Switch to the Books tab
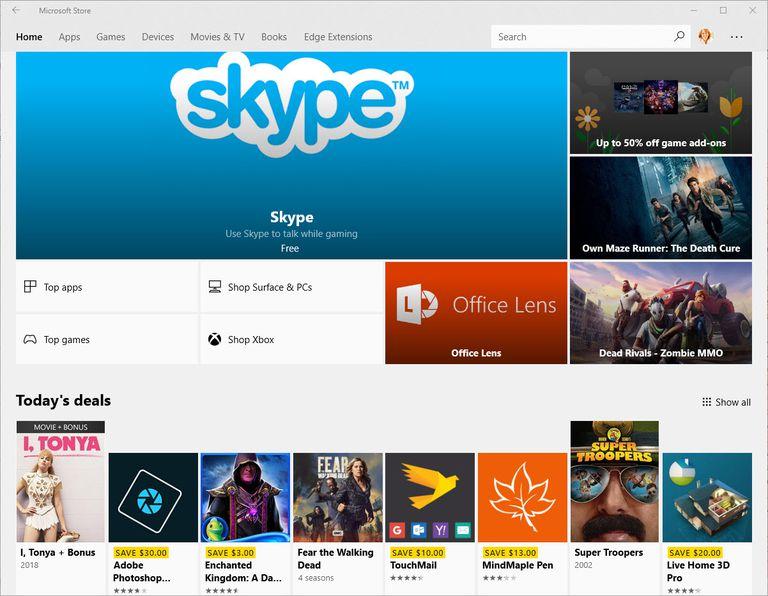 [274, 37]
